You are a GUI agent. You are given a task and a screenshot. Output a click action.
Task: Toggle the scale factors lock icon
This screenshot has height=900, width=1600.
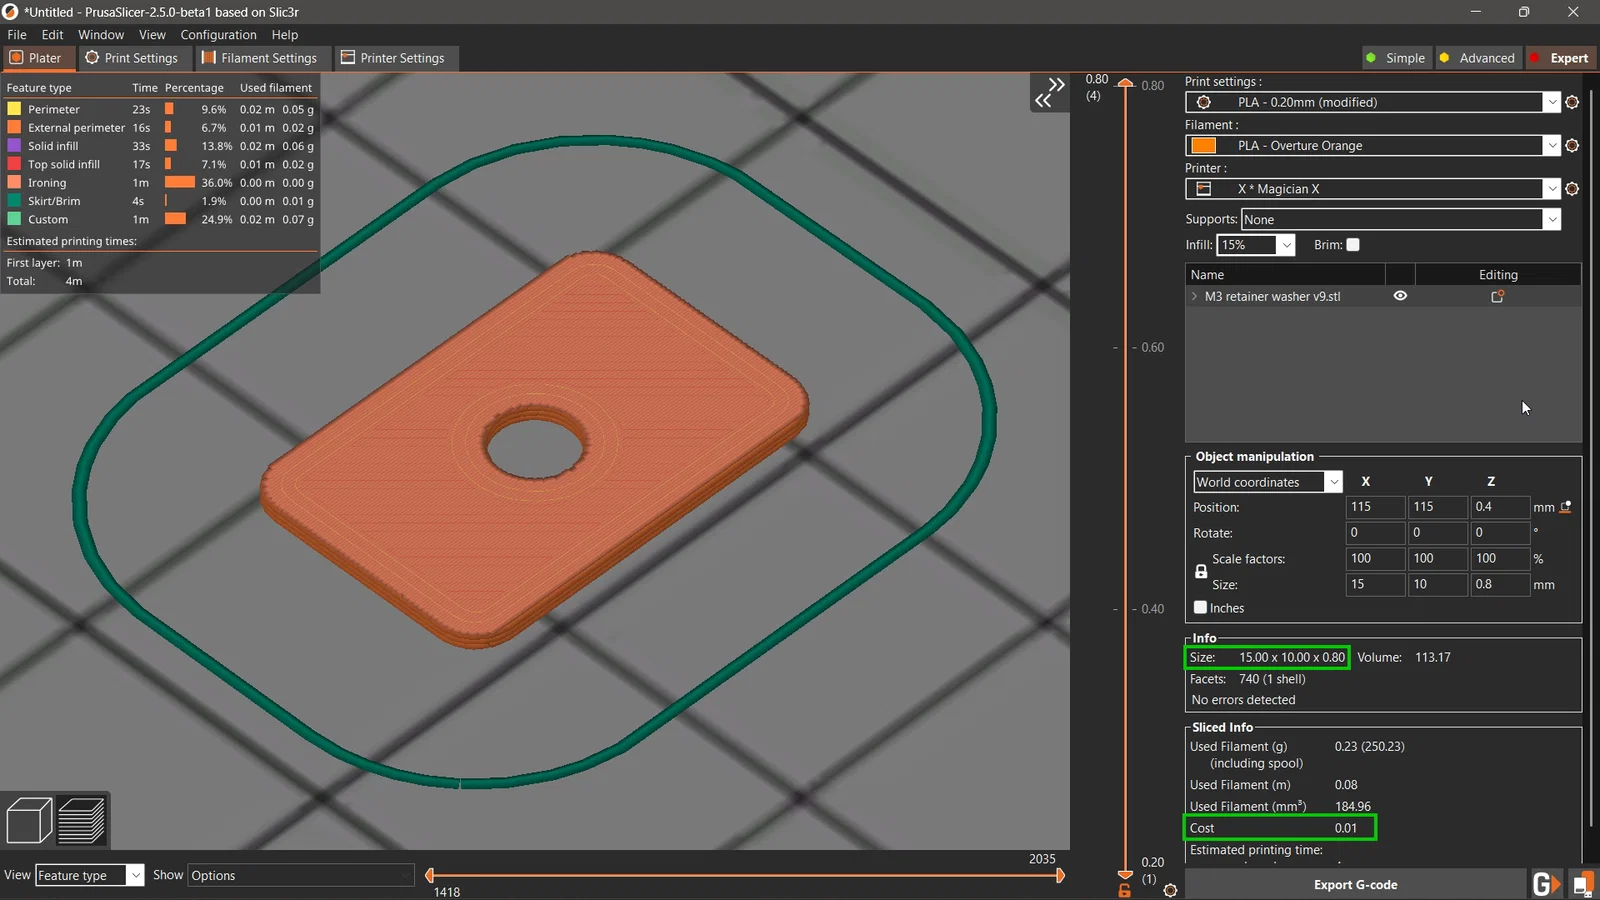coord(1201,572)
